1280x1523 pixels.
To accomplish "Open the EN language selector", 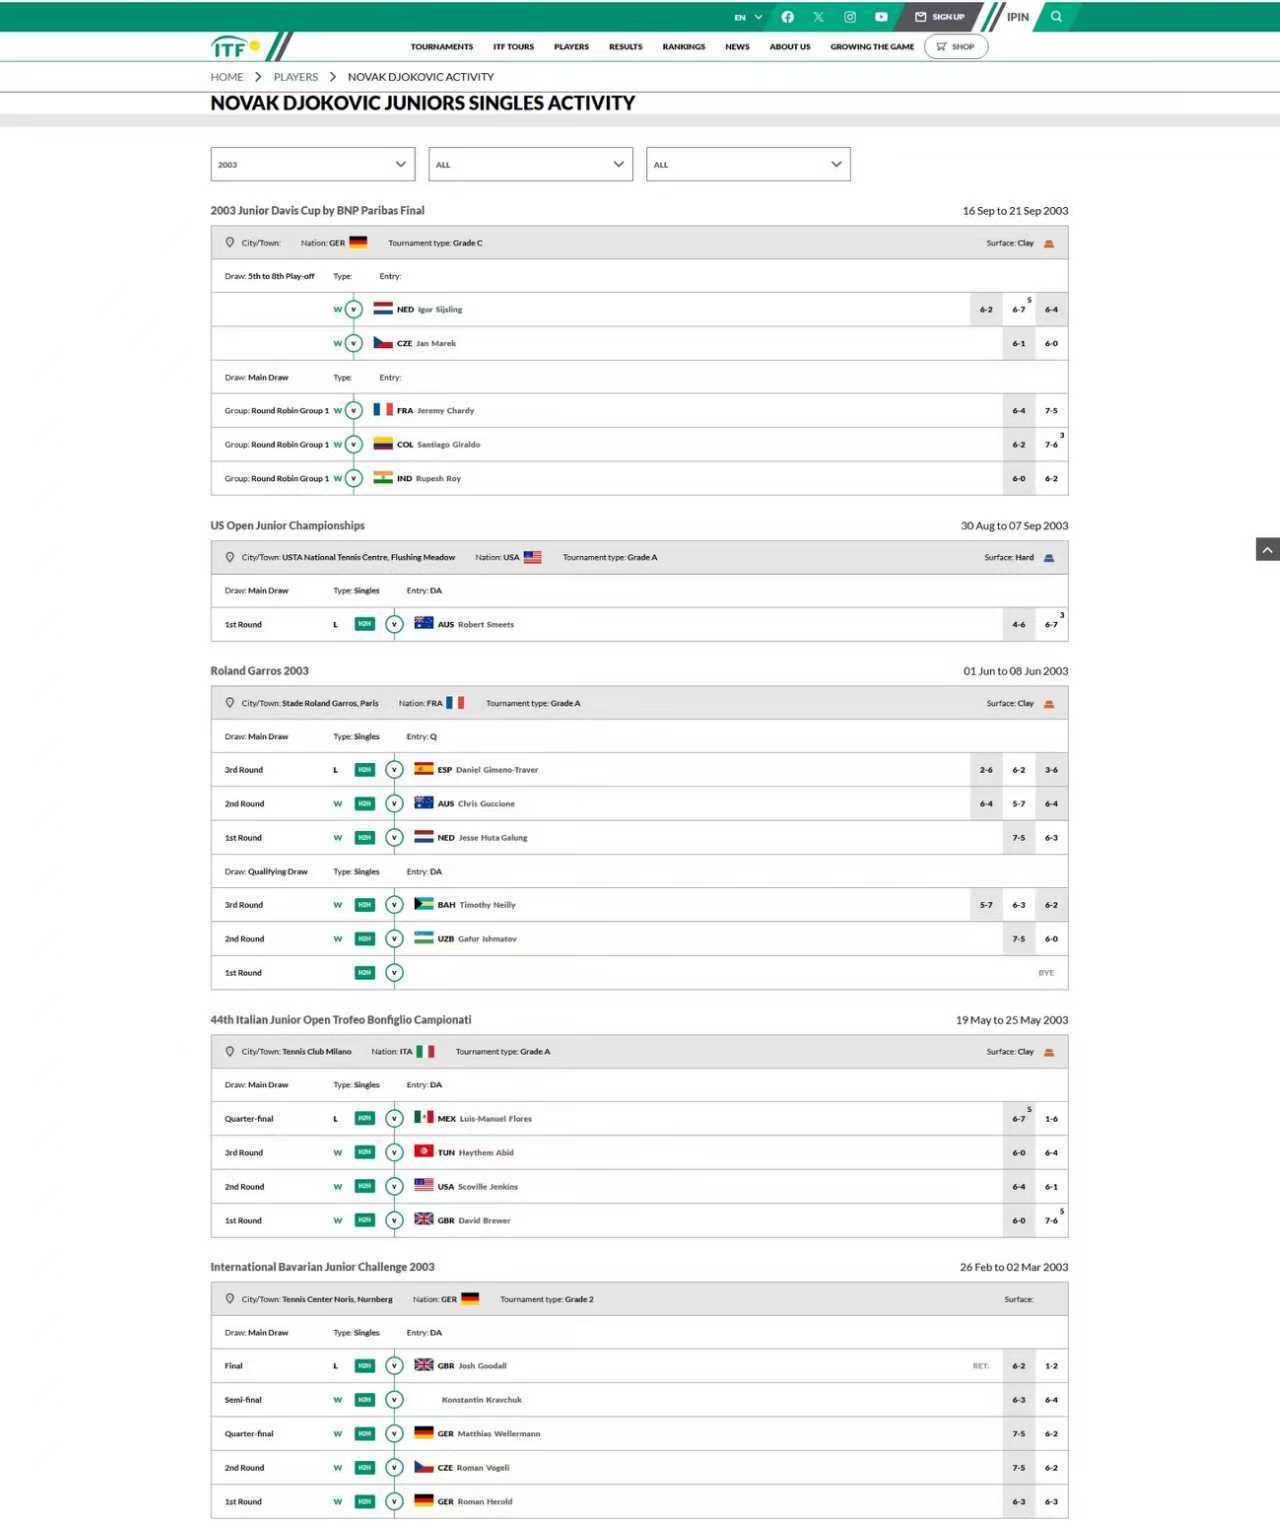I will 748,17.
